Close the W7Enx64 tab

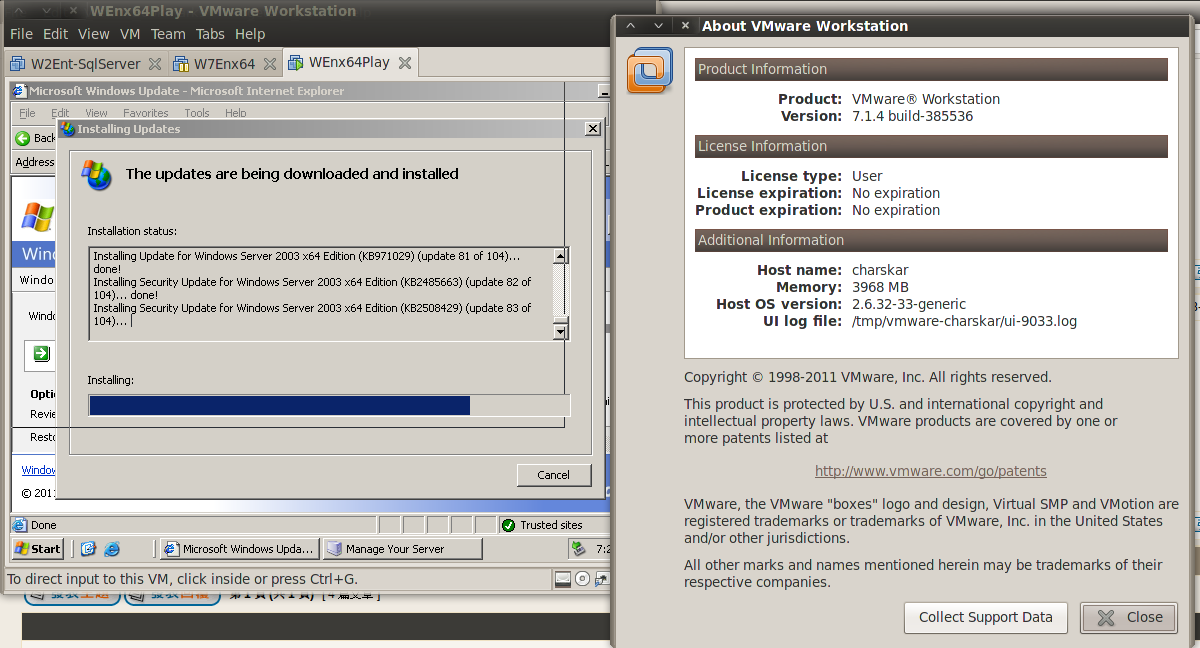tap(270, 64)
